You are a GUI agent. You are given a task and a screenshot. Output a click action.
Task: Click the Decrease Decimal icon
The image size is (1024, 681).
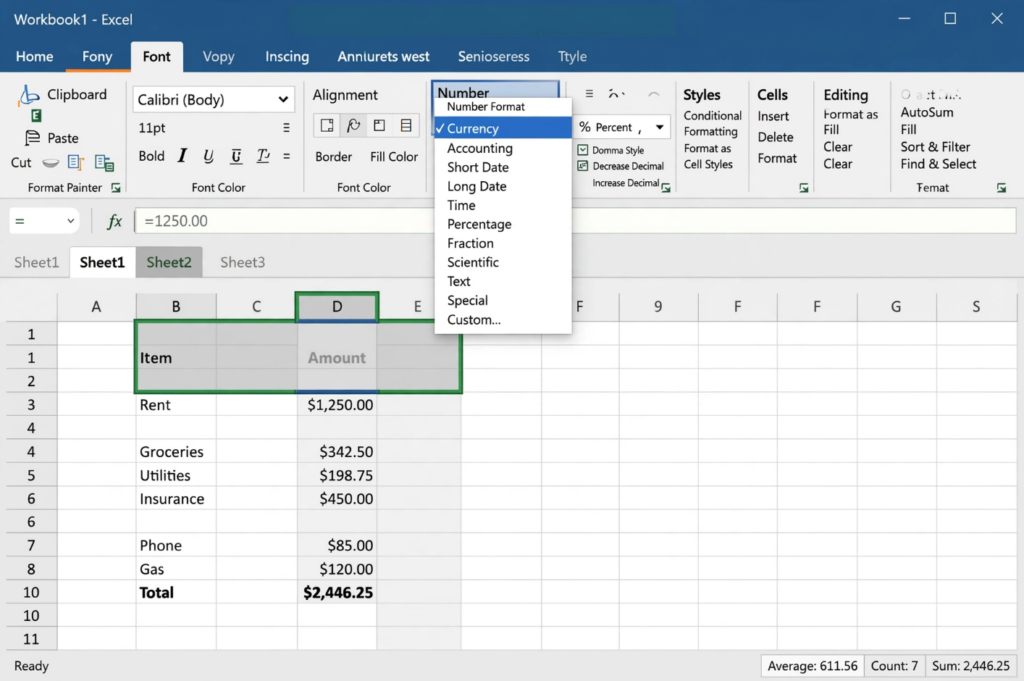tap(583, 166)
